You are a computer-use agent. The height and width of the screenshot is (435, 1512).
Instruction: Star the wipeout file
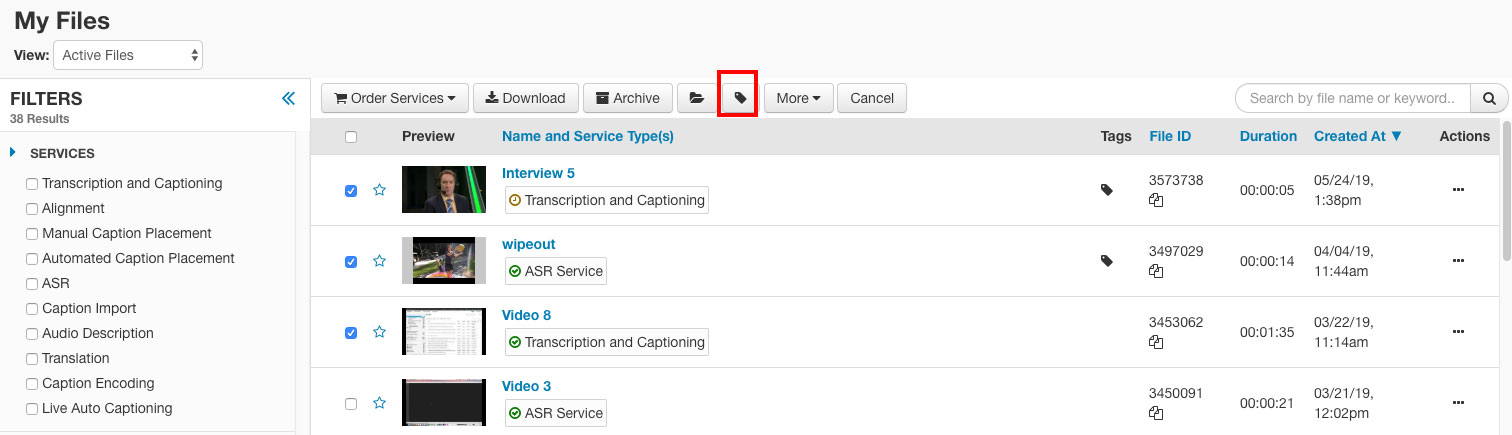coord(379,261)
